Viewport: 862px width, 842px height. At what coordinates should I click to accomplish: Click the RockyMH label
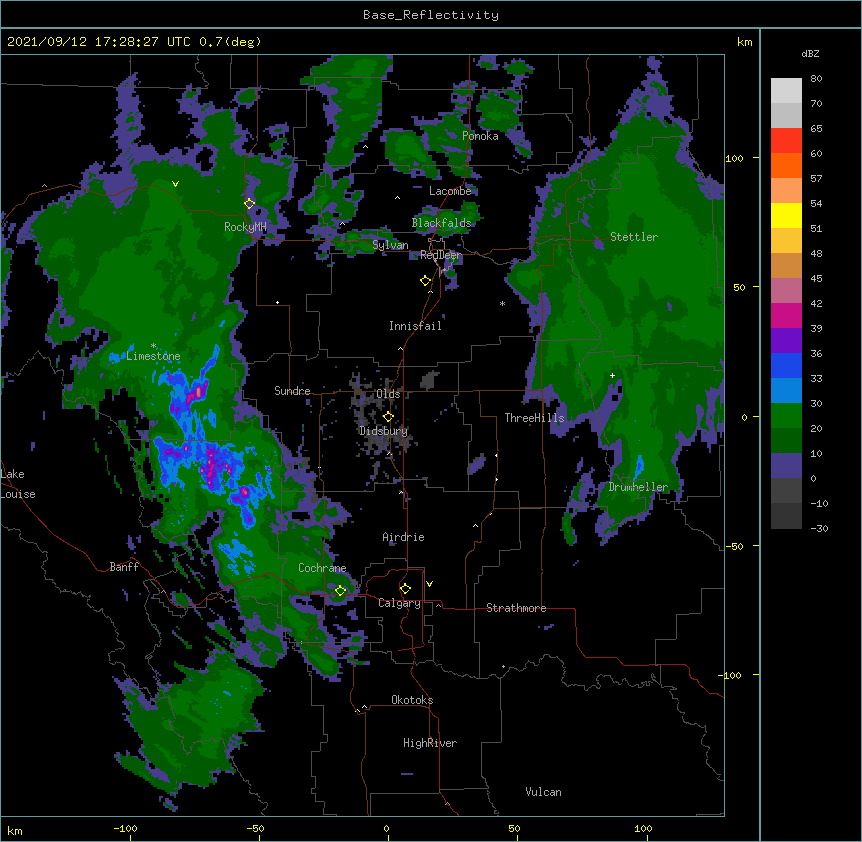pos(245,227)
